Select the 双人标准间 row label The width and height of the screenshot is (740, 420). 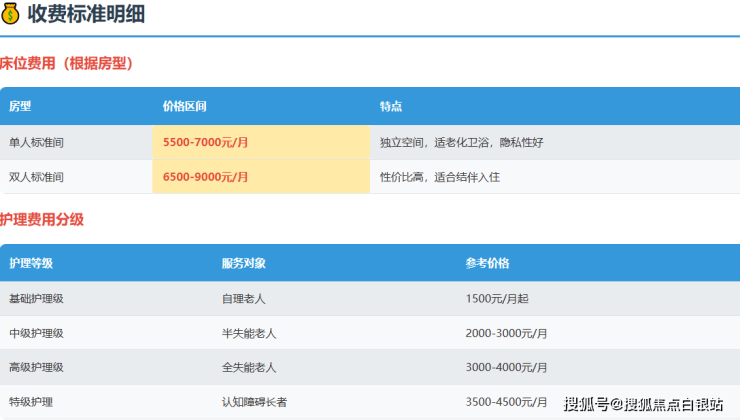click(37, 177)
